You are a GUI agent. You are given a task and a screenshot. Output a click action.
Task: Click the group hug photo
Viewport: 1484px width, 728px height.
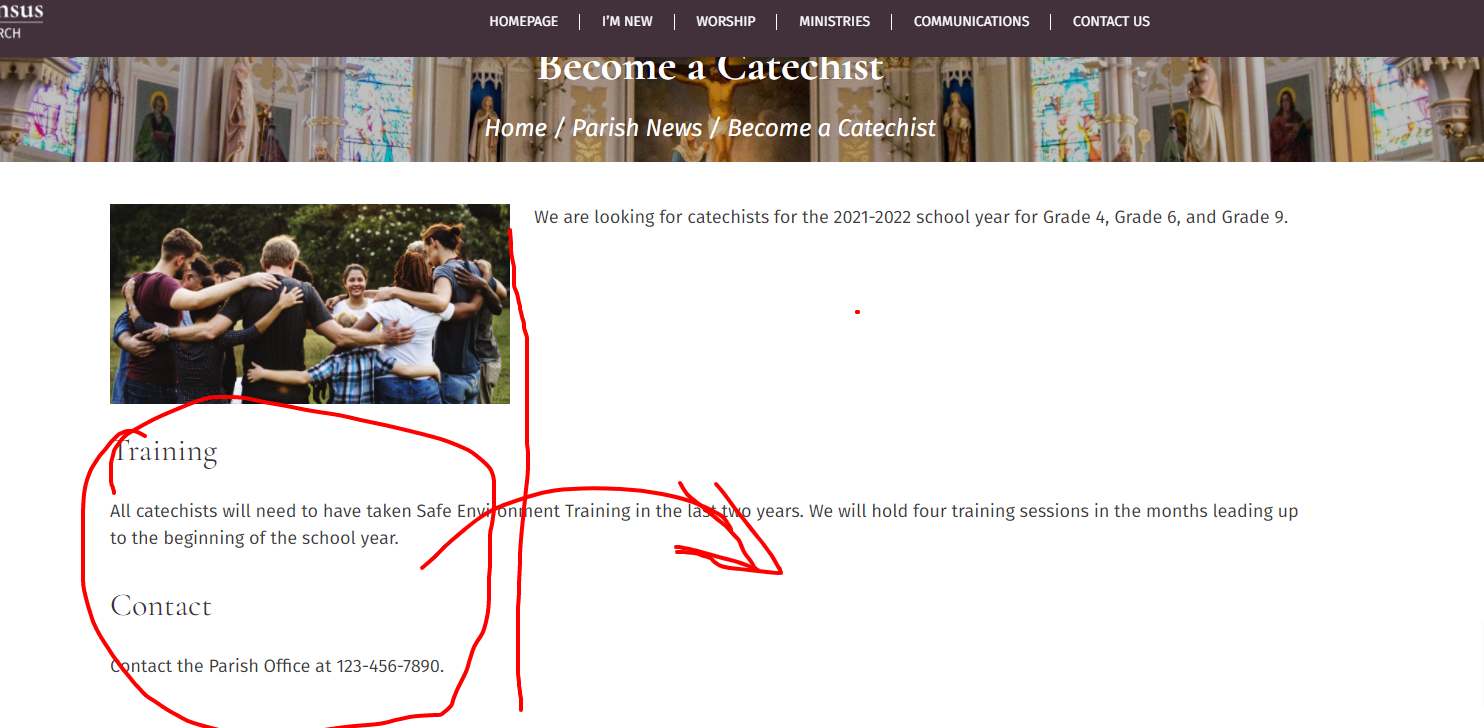tap(310, 304)
